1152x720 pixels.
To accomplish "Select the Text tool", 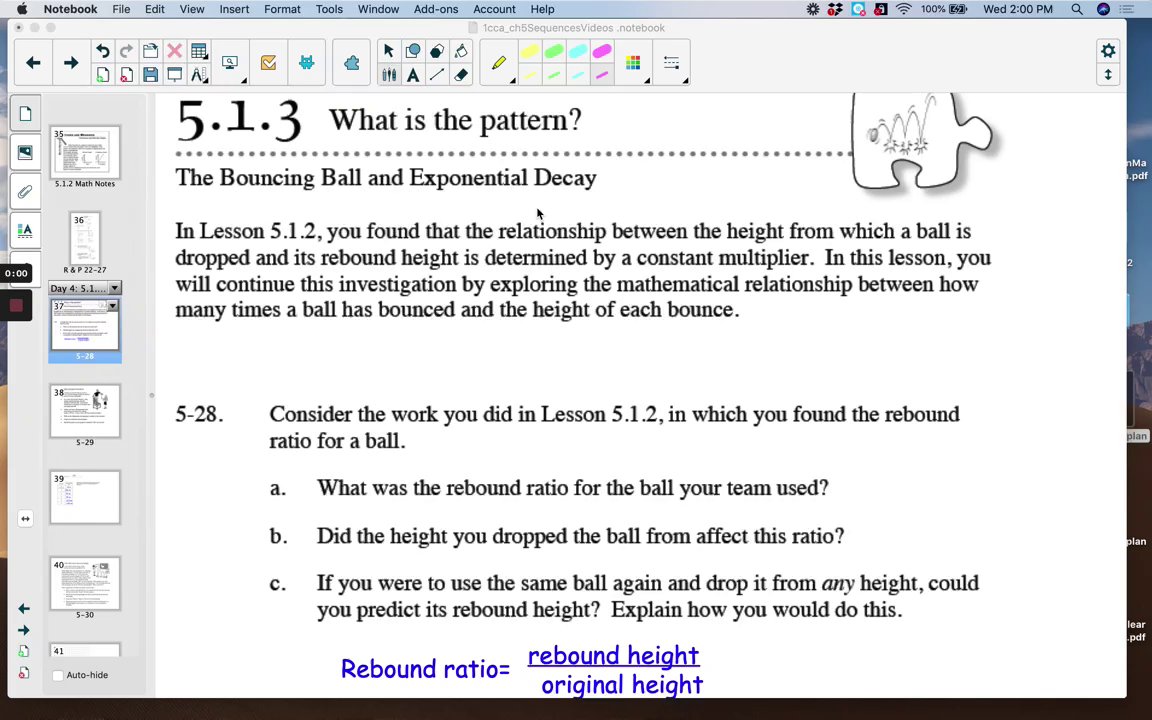I will tap(413, 75).
